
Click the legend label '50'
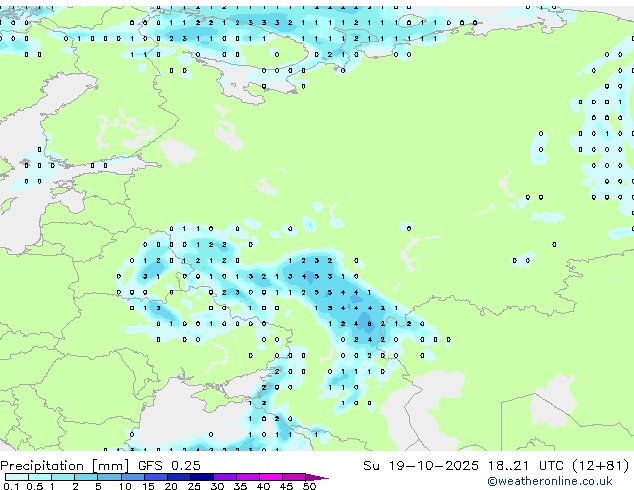tap(309, 486)
